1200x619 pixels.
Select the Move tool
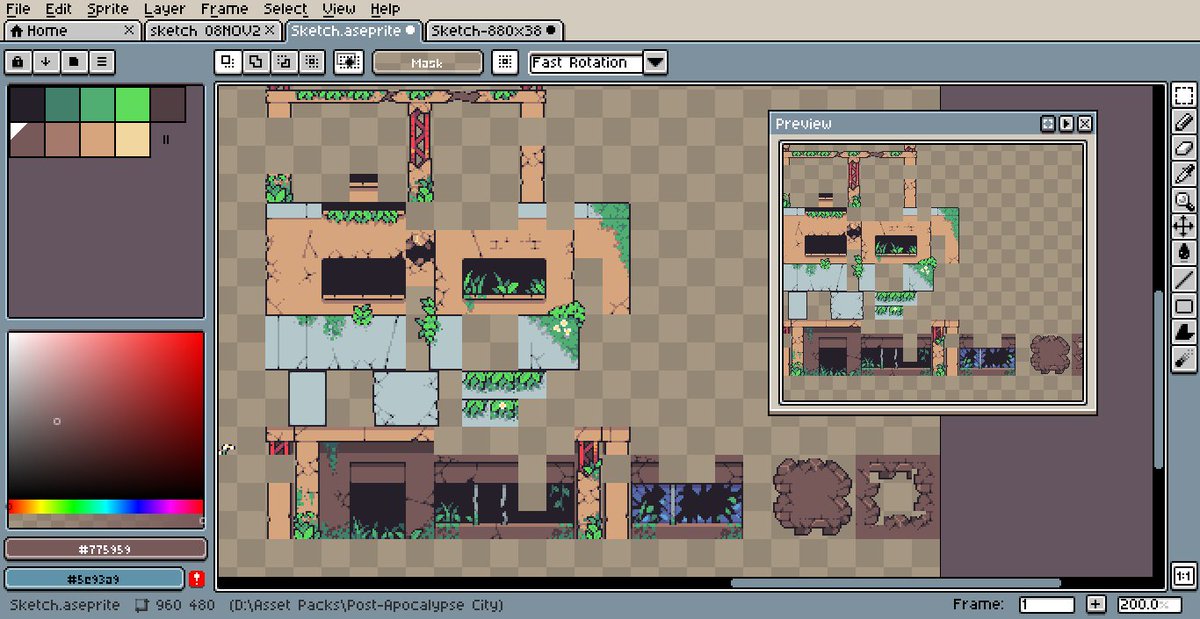click(1184, 226)
